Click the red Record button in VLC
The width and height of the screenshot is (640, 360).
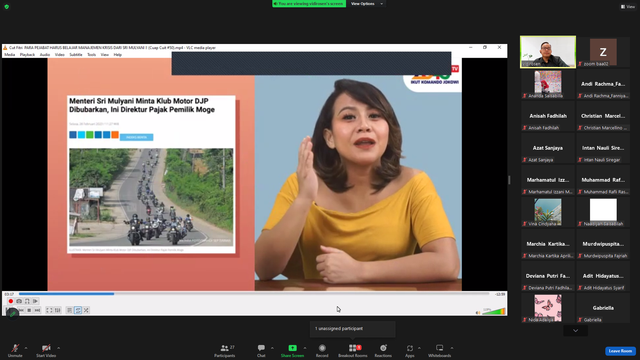point(11,301)
